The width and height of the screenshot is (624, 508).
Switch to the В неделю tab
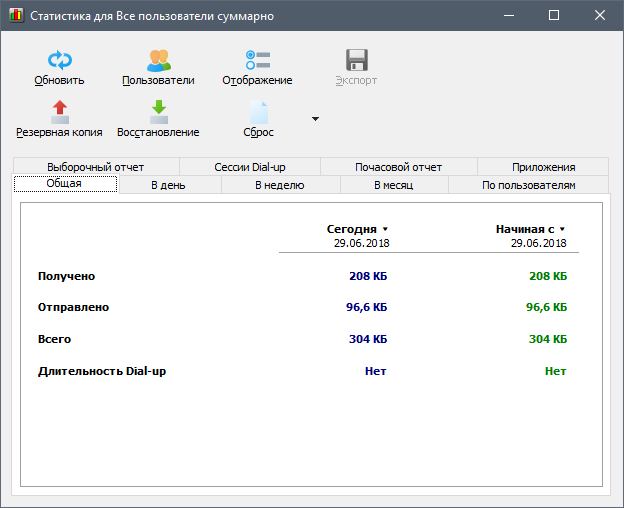pyautogui.click(x=281, y=185)
